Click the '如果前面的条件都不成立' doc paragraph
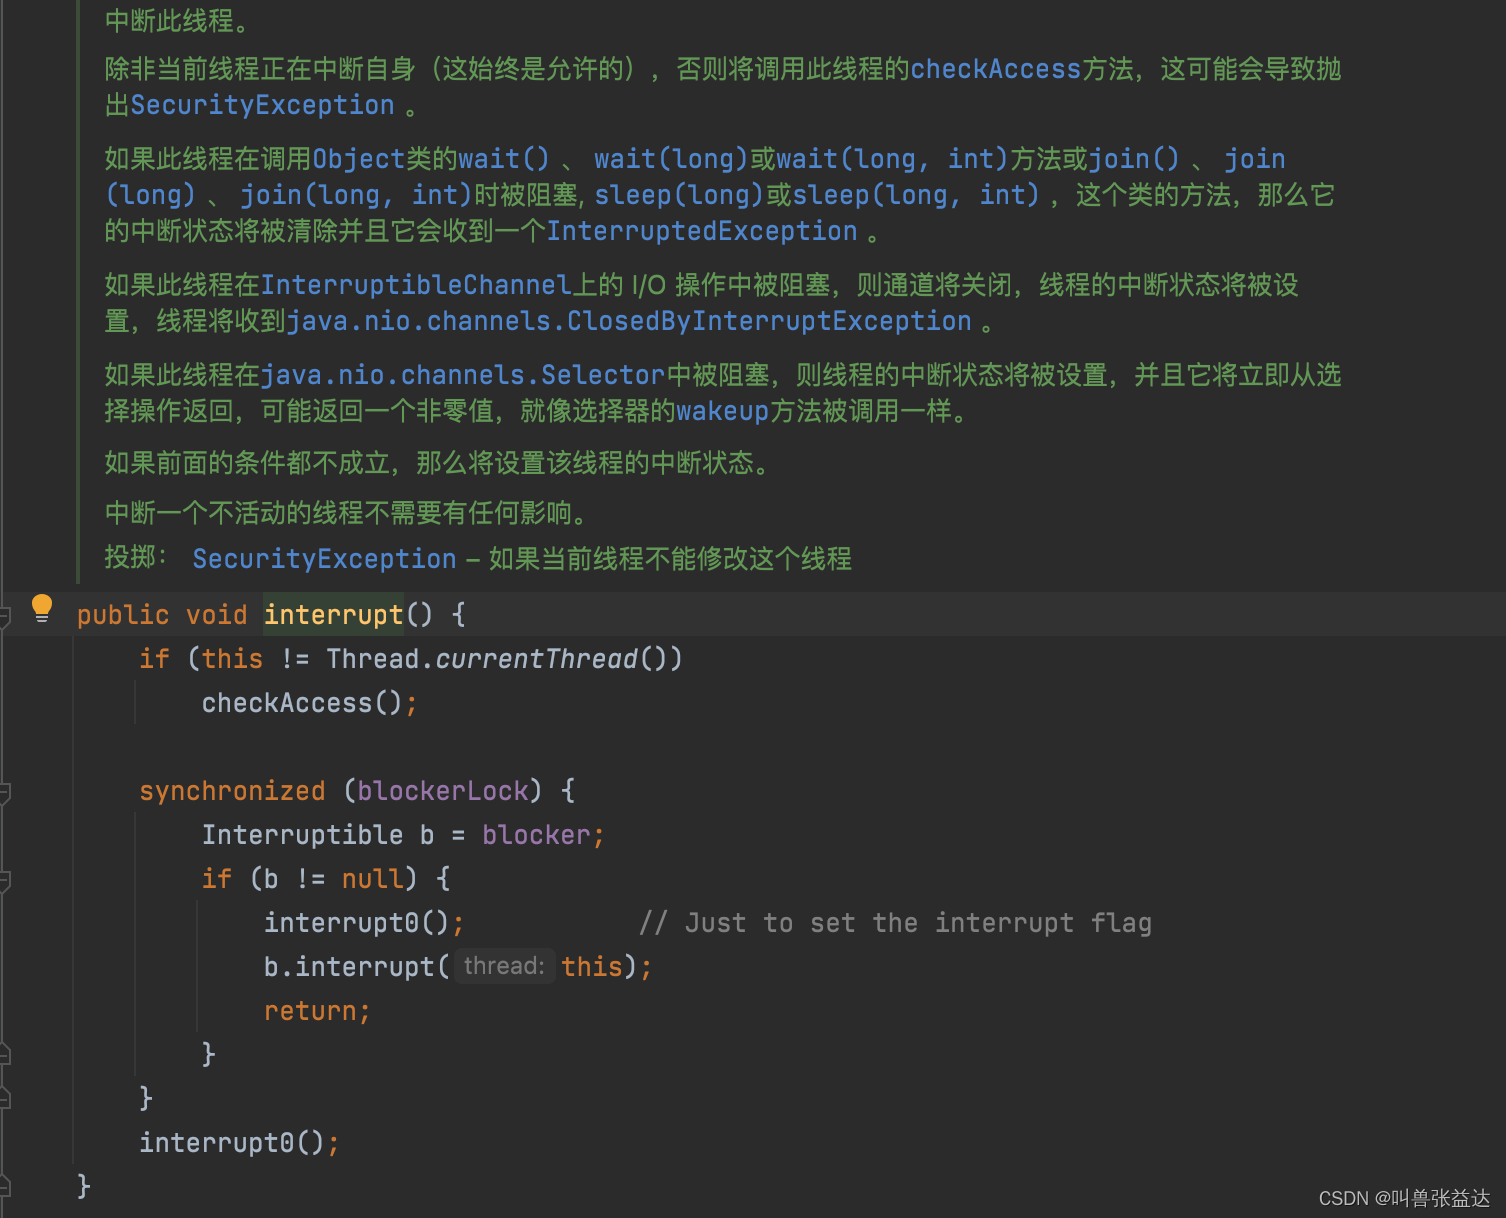This screenshot has height=1218, width=1506. tap(439, 463)
